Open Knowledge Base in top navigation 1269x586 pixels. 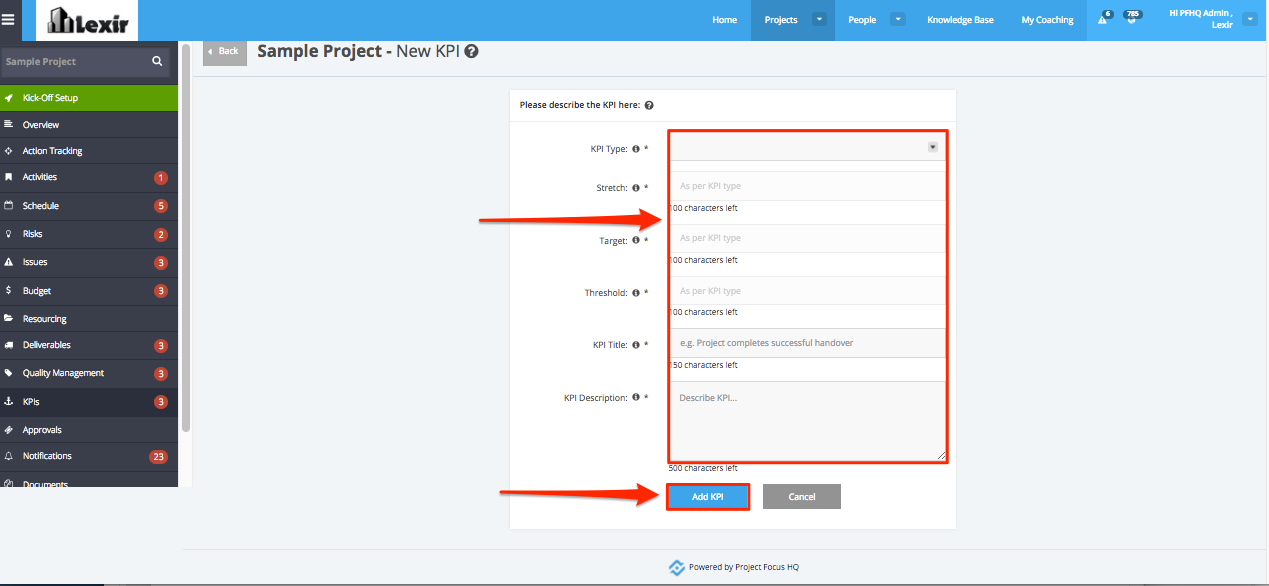(x=960, y=20)
